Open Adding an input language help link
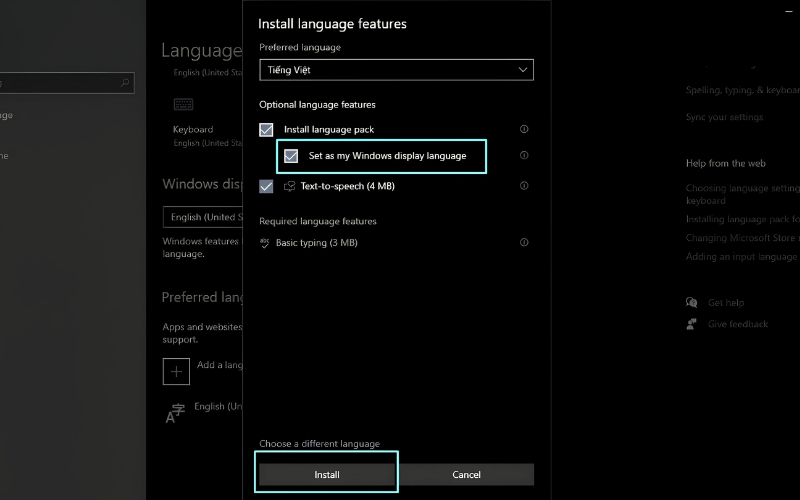The width and height of the screenshot is (800, 500). coord(741,257)
